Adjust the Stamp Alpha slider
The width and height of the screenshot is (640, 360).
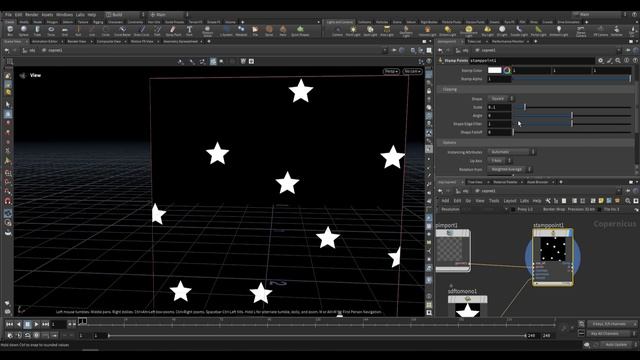point(571,79)
